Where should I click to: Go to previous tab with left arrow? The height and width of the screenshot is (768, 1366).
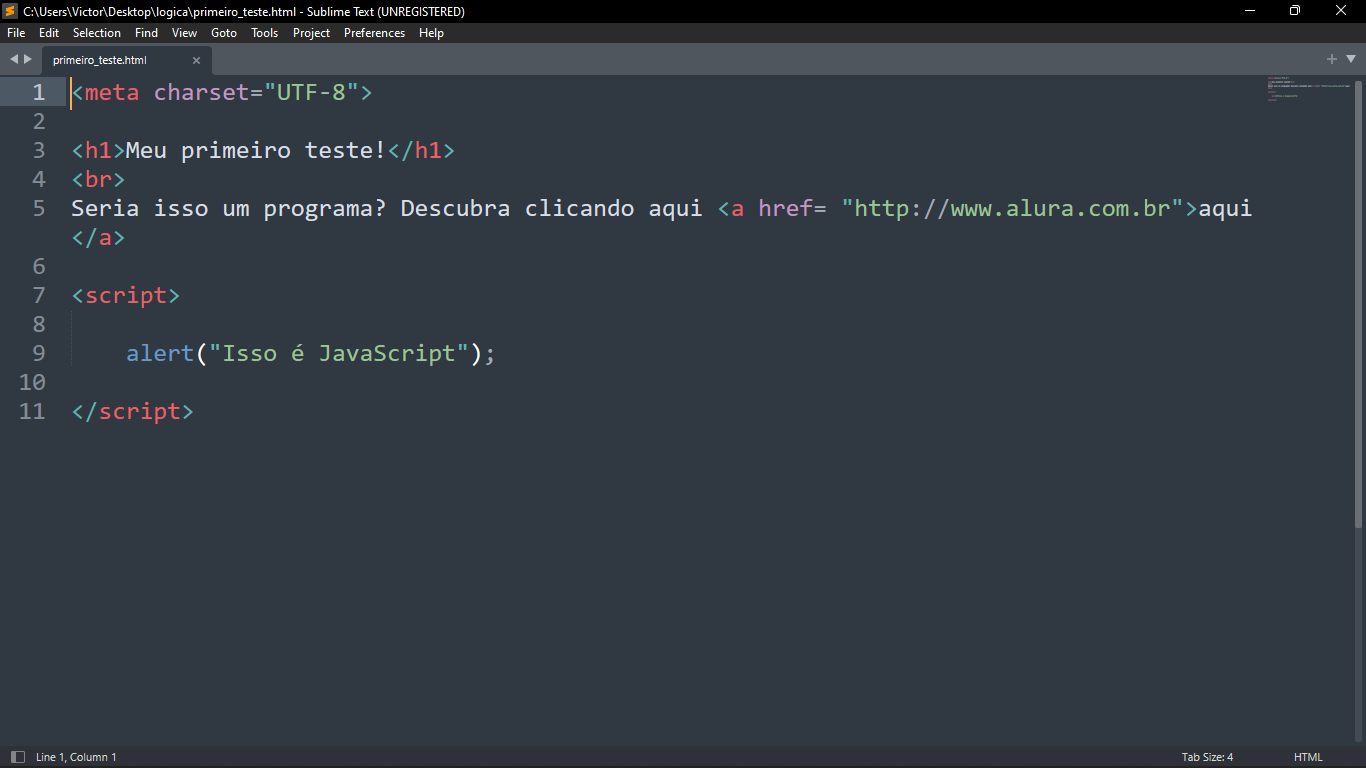[x=14, y=59]
